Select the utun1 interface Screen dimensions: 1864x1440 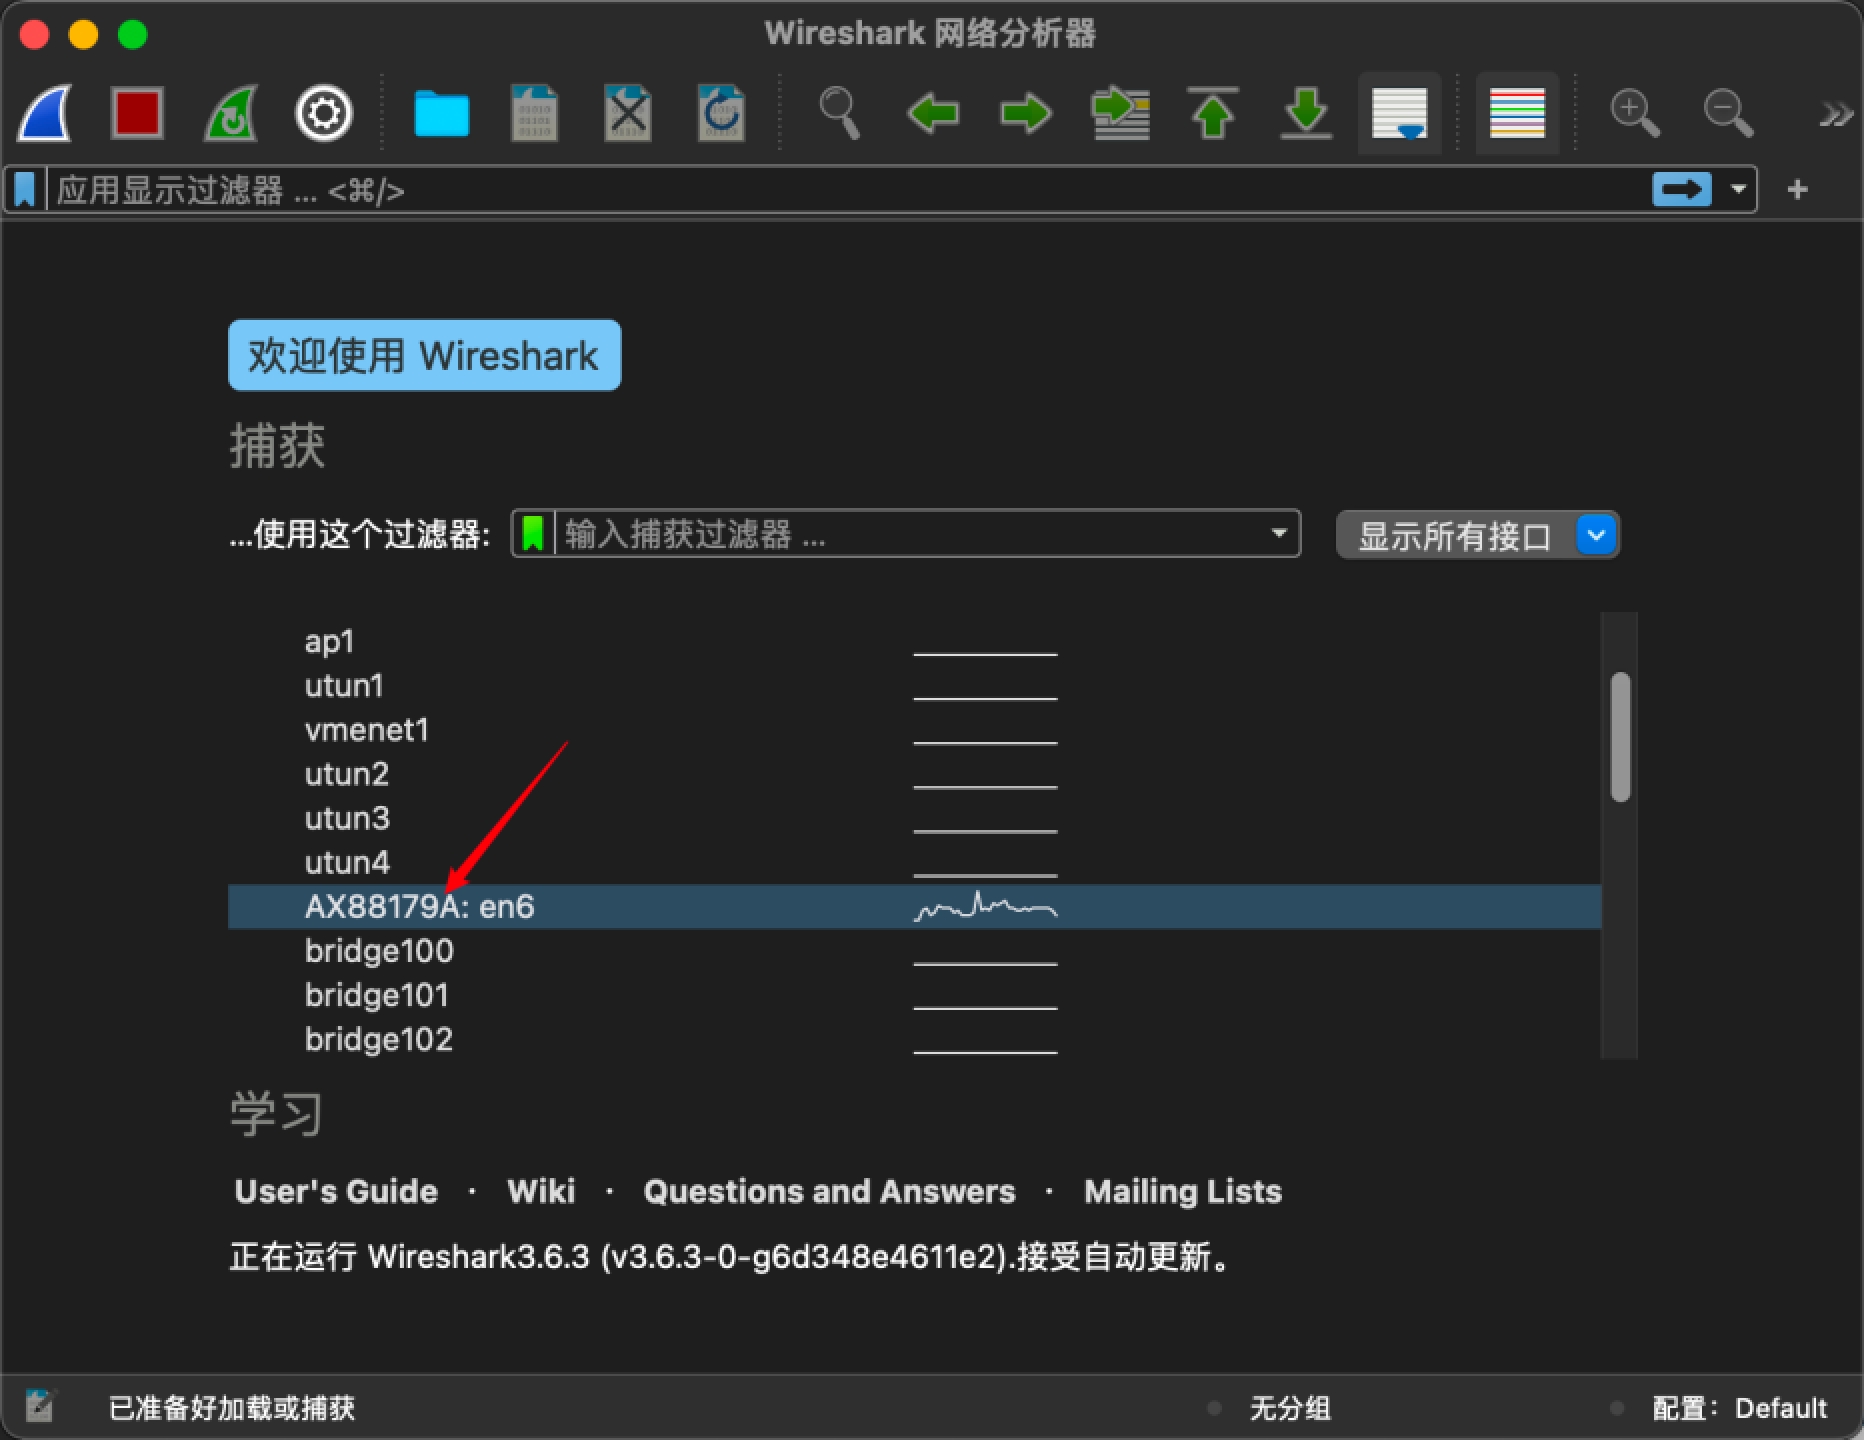[x=344, y=685]
